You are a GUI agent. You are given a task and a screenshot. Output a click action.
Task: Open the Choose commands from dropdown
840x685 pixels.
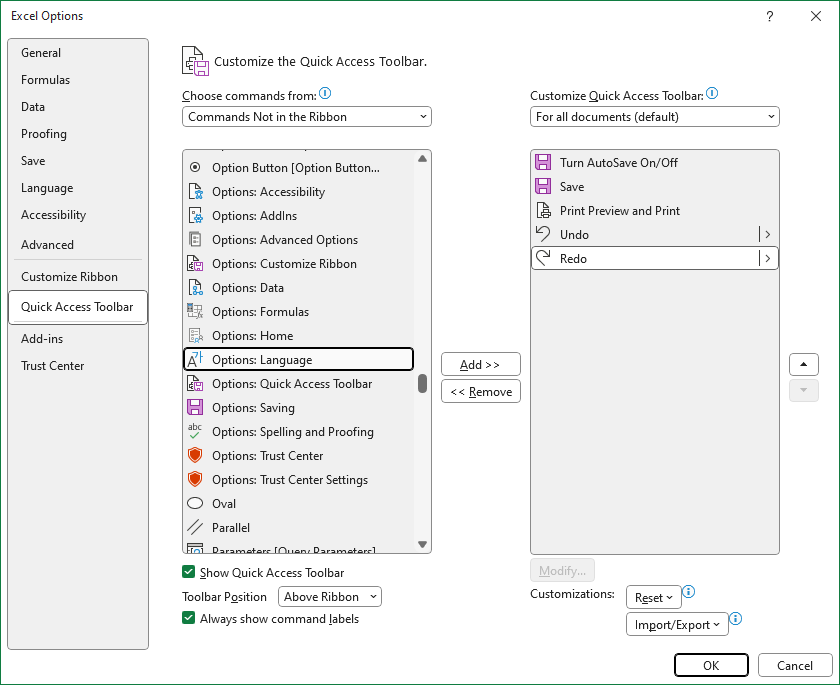point(307,117)
